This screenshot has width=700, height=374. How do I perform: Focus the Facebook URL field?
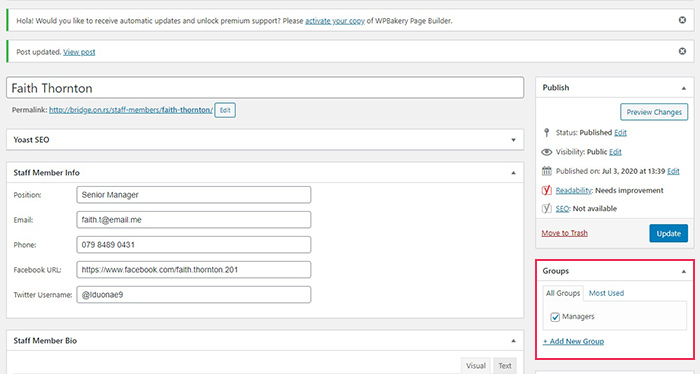click(x=194, y=270)
